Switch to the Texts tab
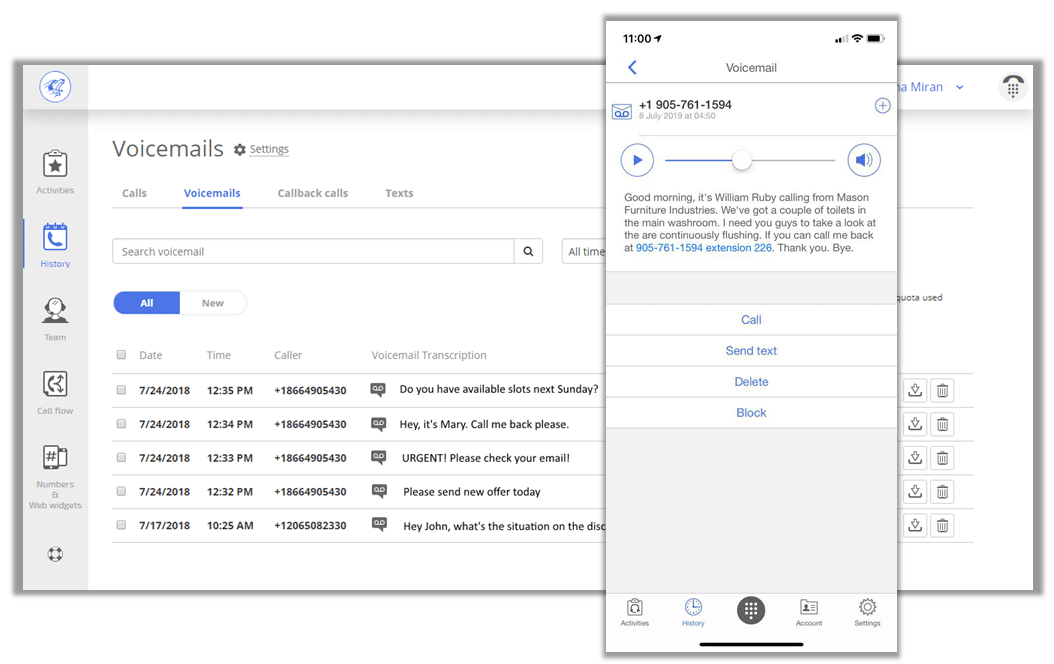The width and height of the screenshot is (1054, 664). point(399,193)
